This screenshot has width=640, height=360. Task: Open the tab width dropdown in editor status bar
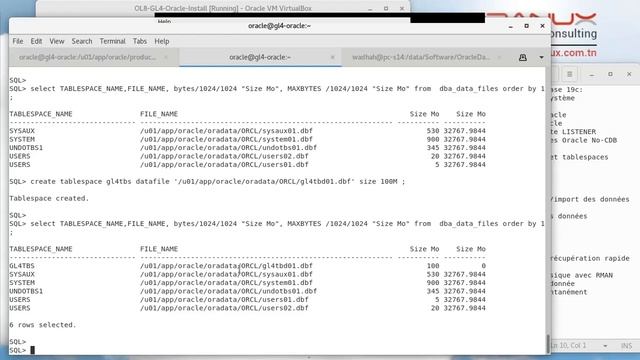605,346
